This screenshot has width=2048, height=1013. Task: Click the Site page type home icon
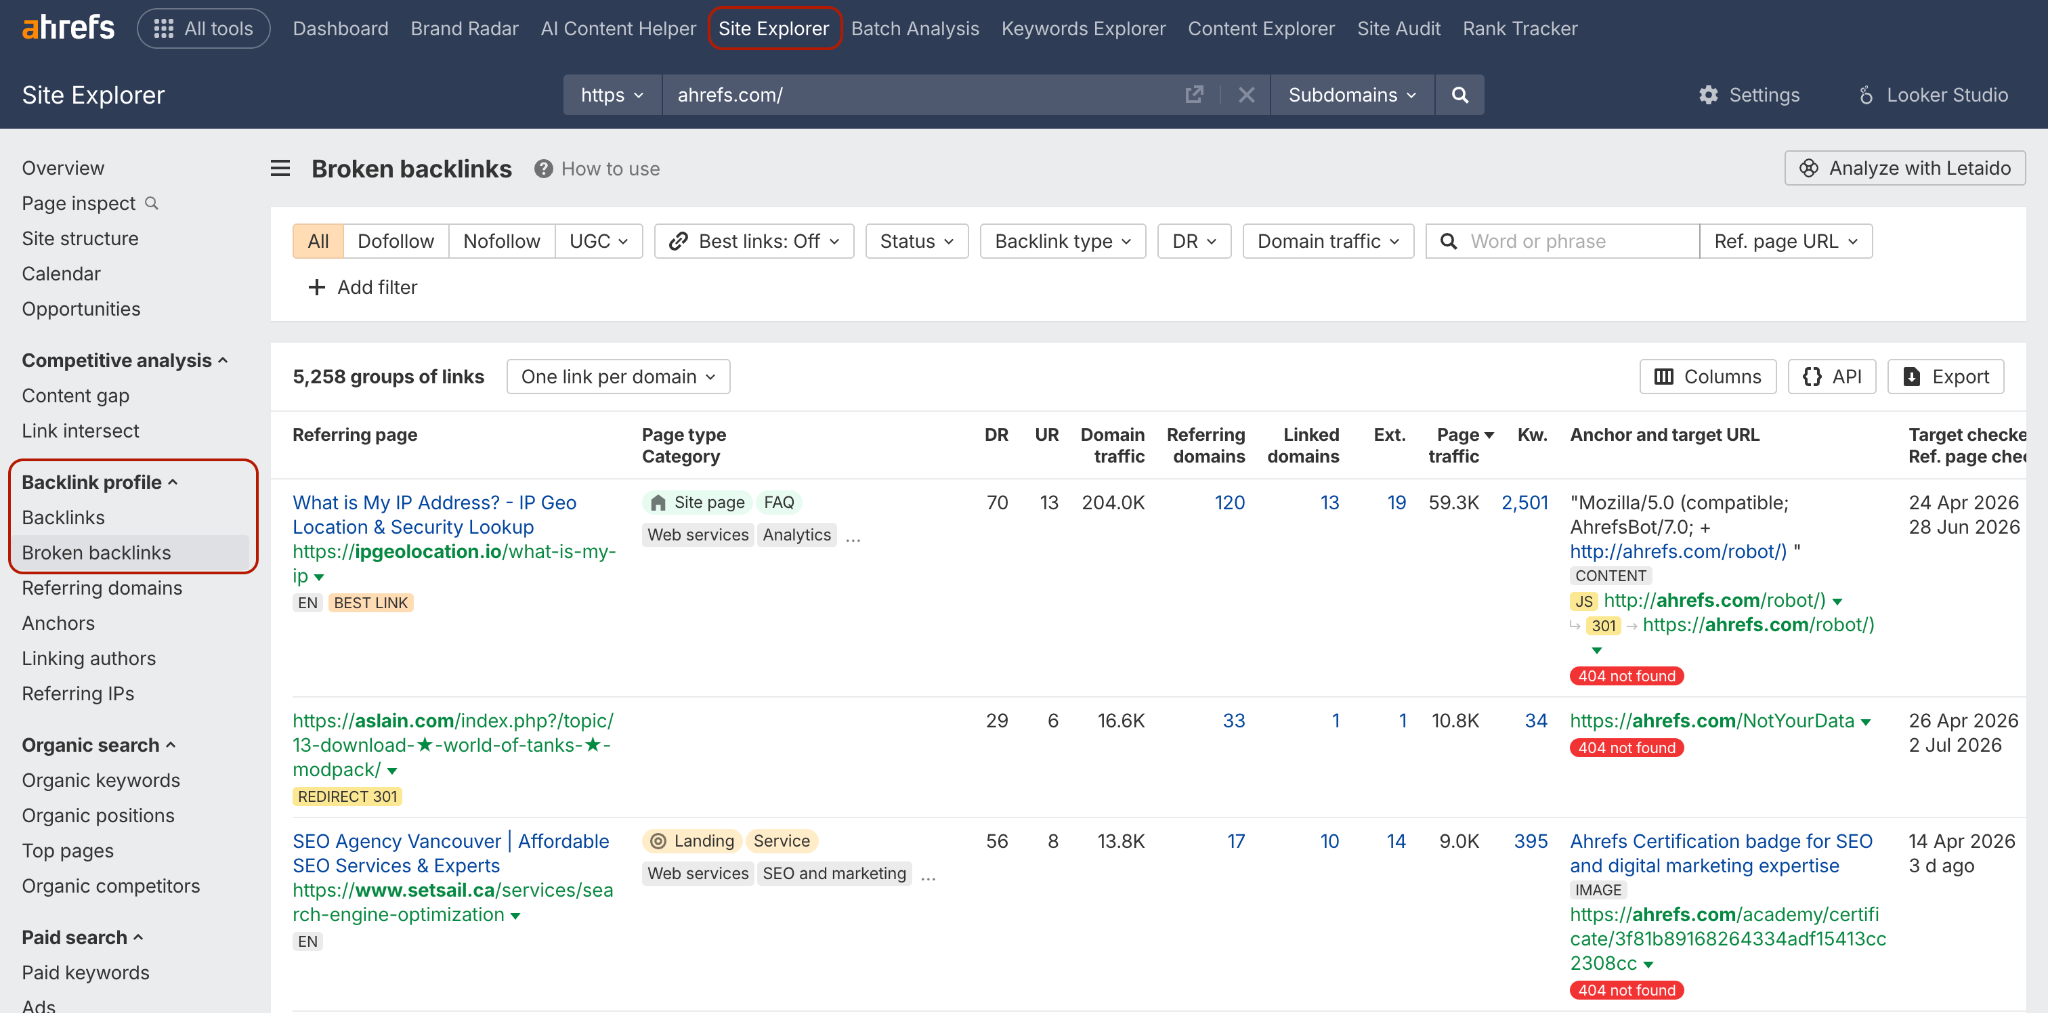tap(658, 503)
